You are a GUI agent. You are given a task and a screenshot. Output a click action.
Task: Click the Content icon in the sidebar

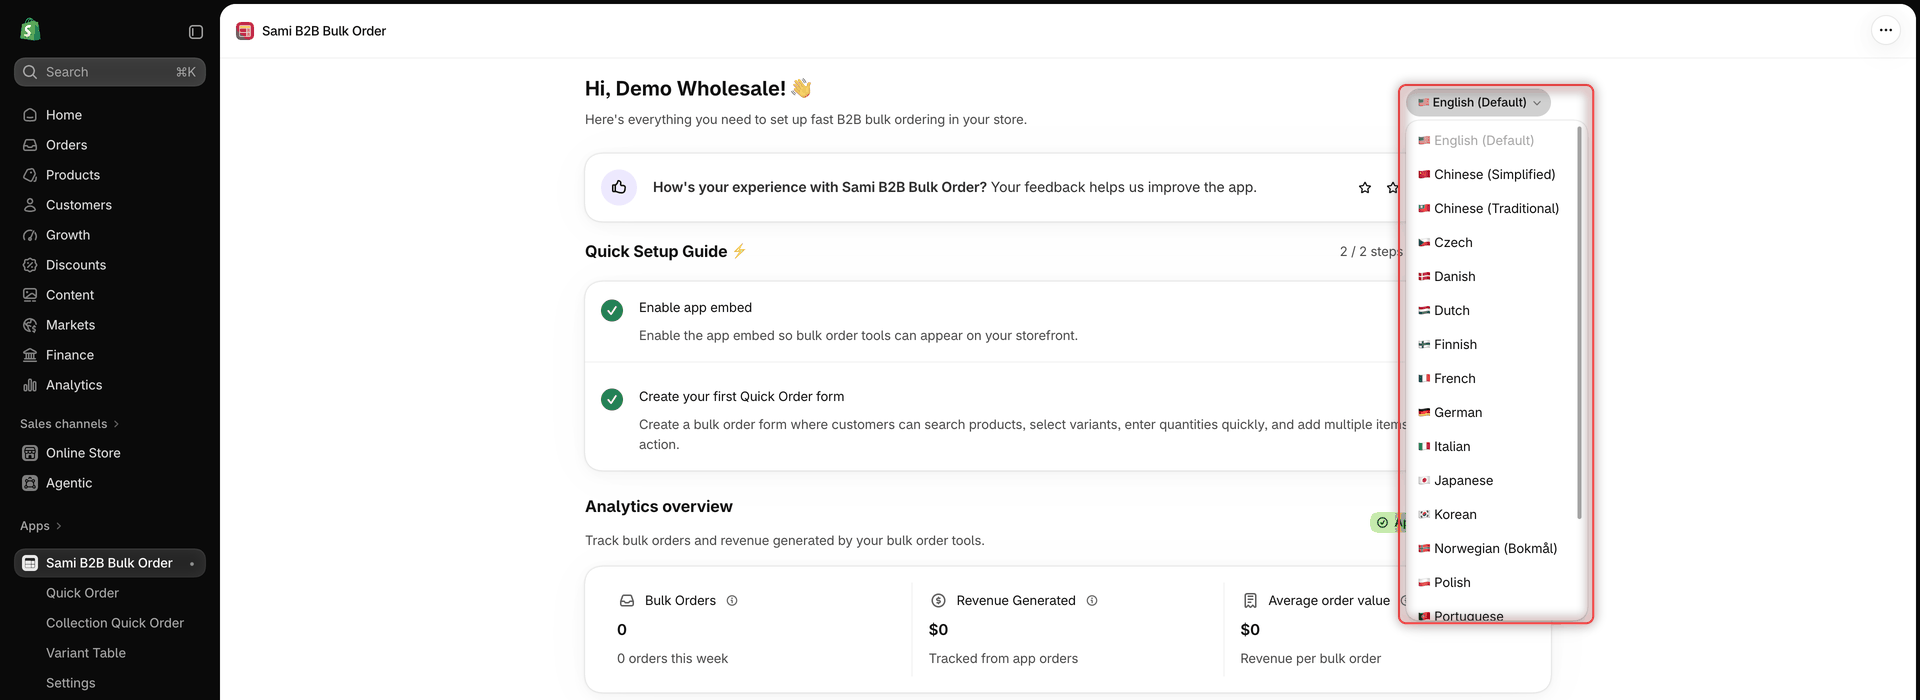tap(30, 295)
